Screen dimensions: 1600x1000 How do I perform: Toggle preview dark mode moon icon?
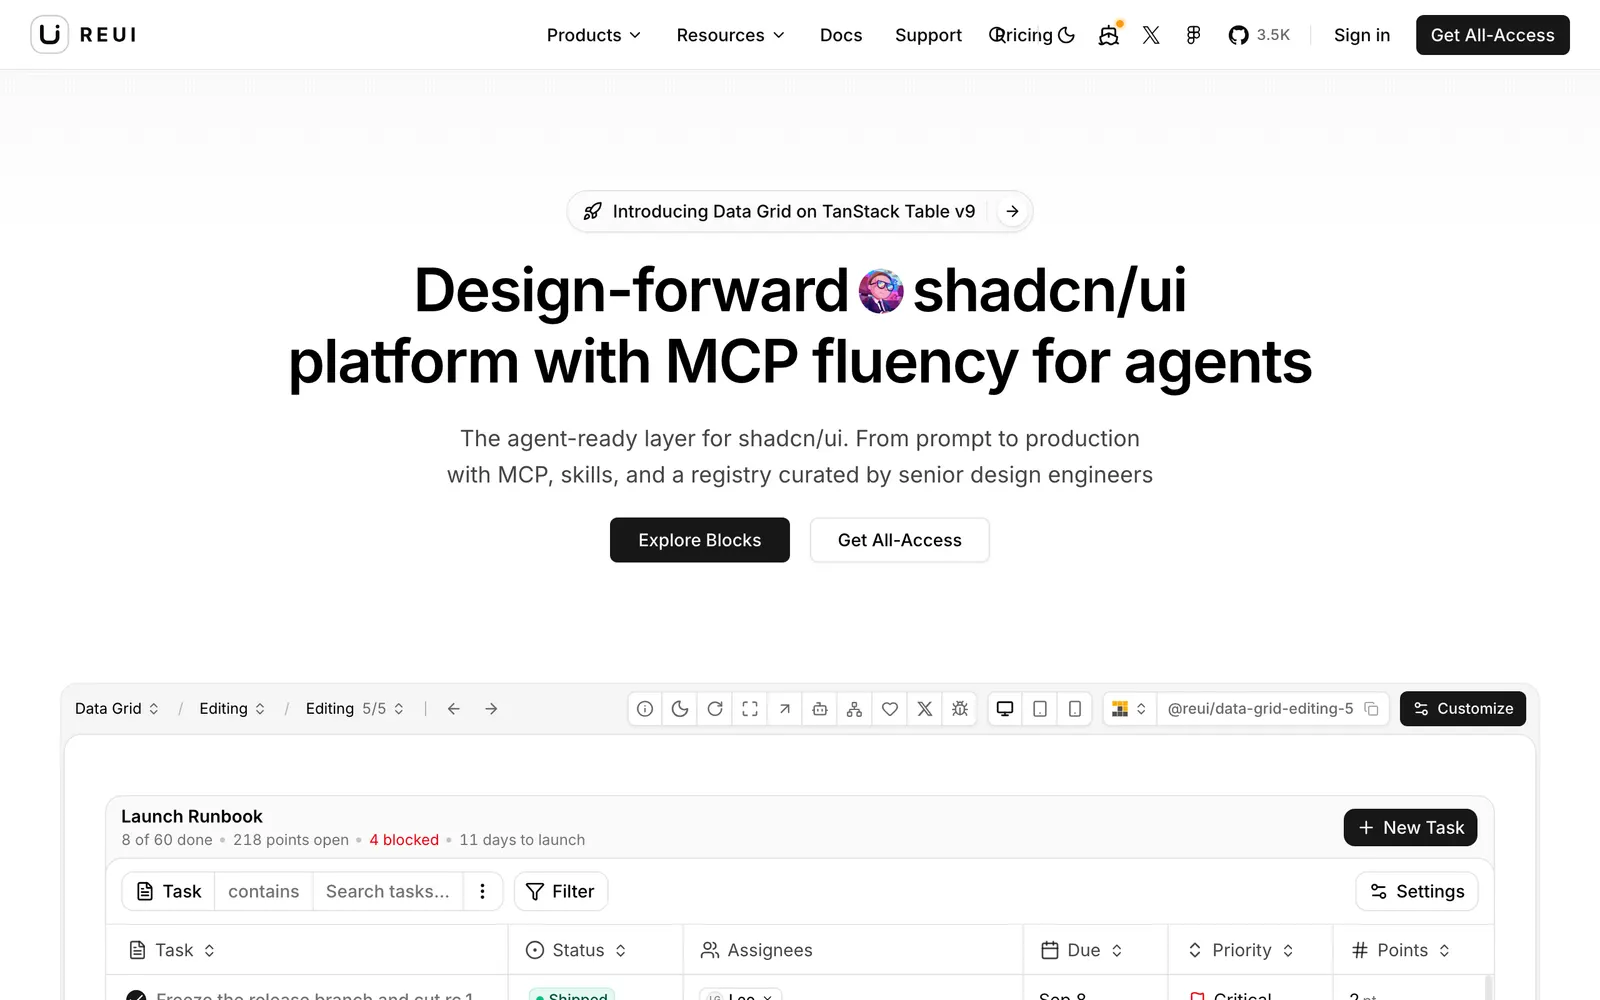(x=680, y=709)
